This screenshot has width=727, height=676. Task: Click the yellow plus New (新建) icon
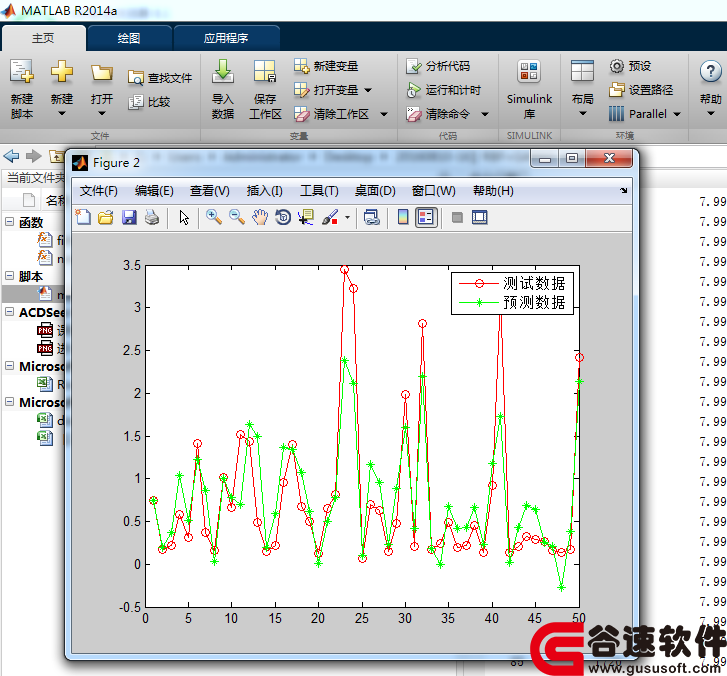click(62, 71)
